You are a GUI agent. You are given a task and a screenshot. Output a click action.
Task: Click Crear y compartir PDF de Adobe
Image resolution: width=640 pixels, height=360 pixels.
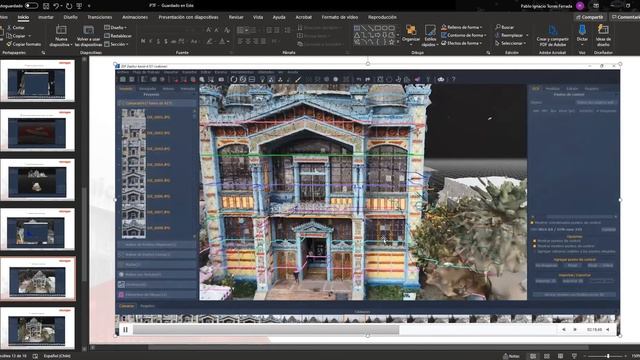[x=553, y=35]
